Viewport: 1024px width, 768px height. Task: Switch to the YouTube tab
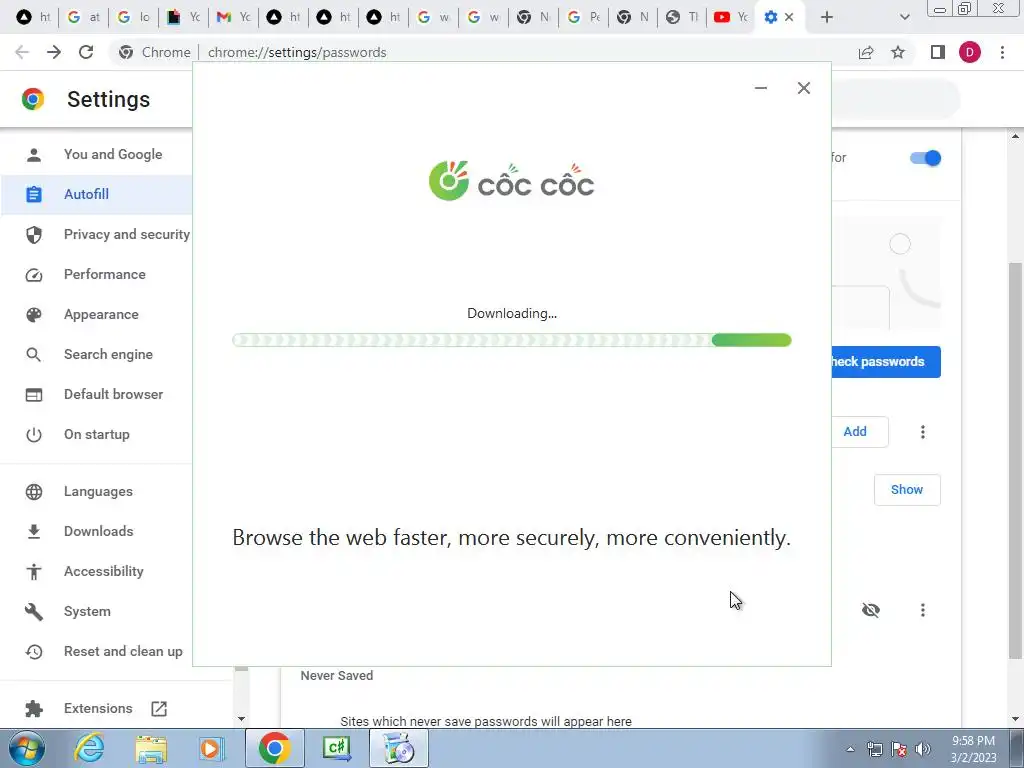(x=731, y=18)
